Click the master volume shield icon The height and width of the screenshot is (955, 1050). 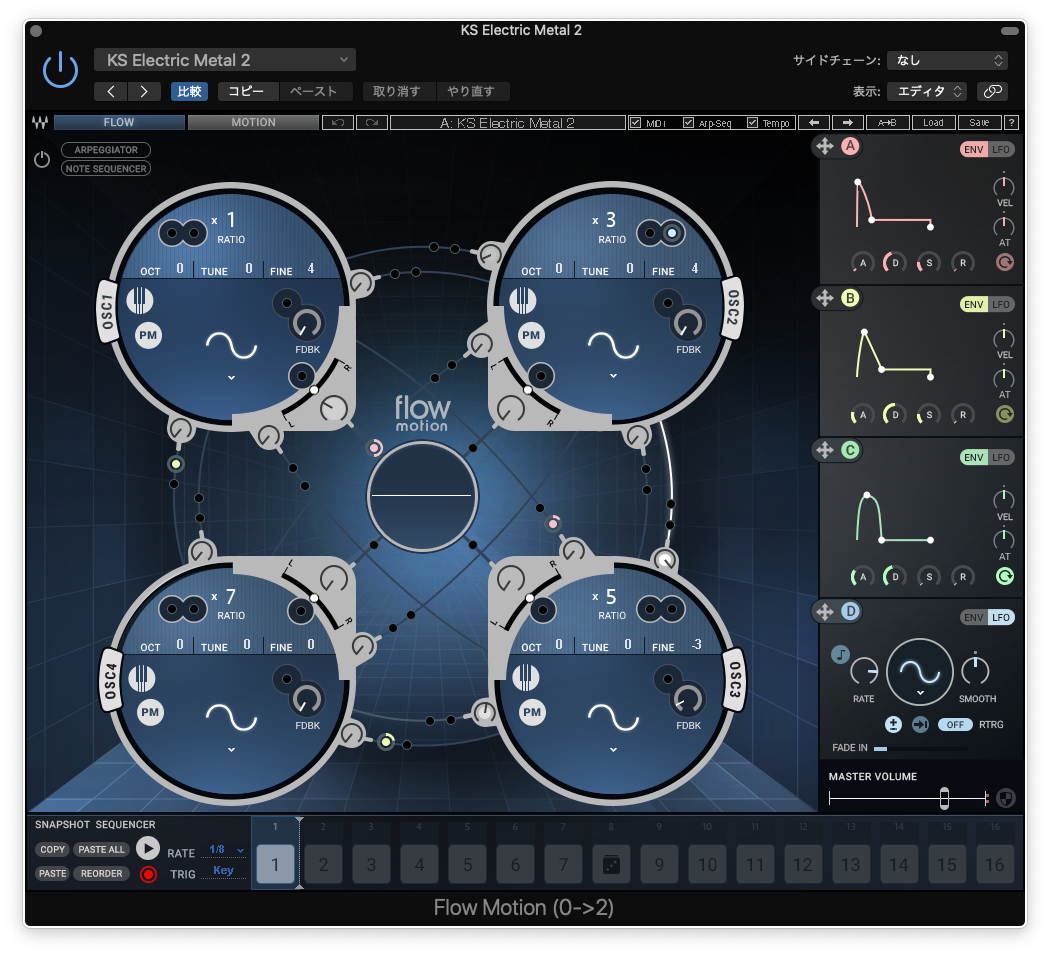click(x=1006, y=798)
